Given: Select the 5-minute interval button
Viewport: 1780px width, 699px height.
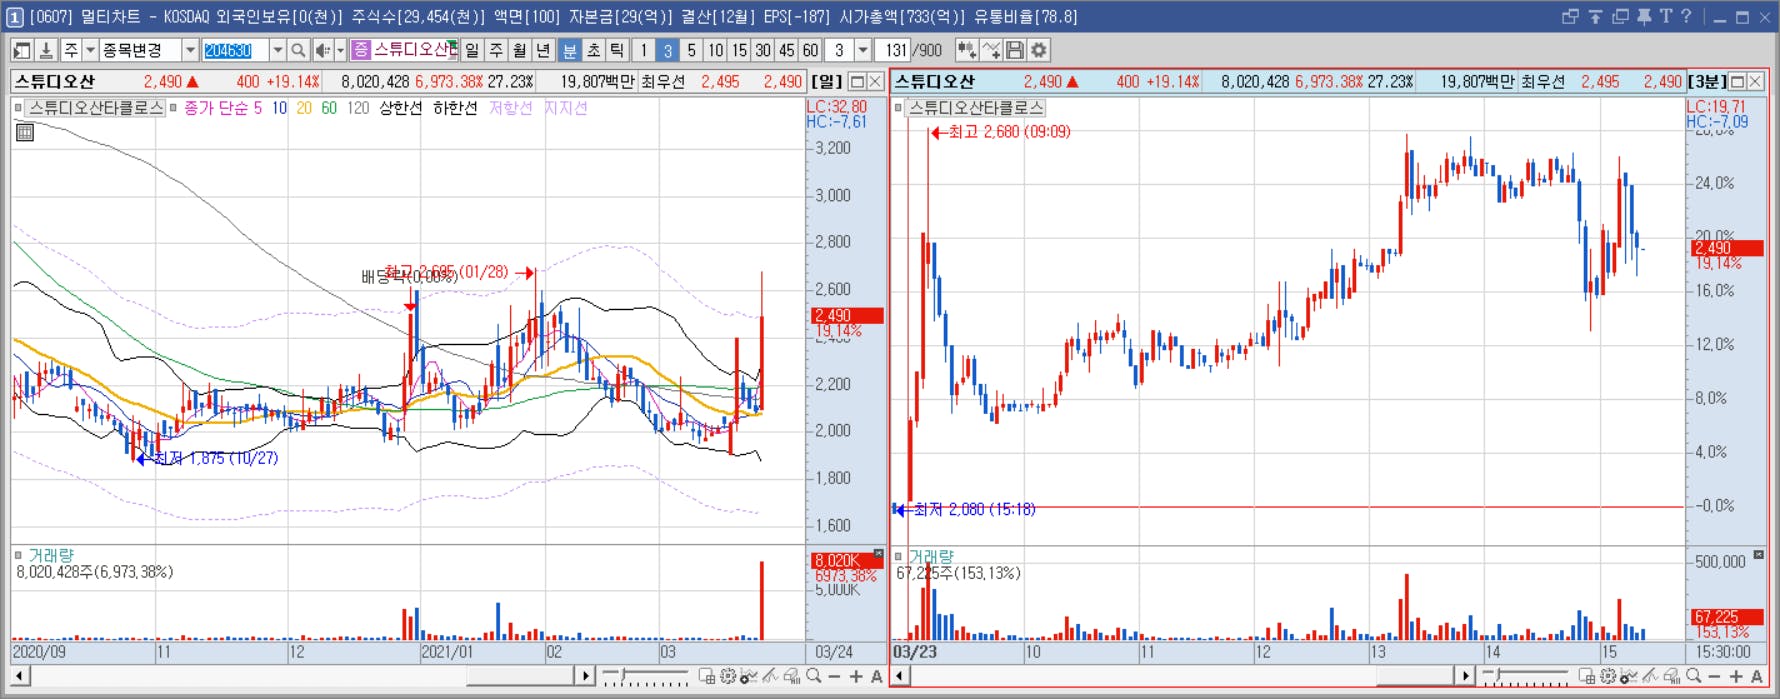Looking at the screenshot, I should (x=692, y=50).
